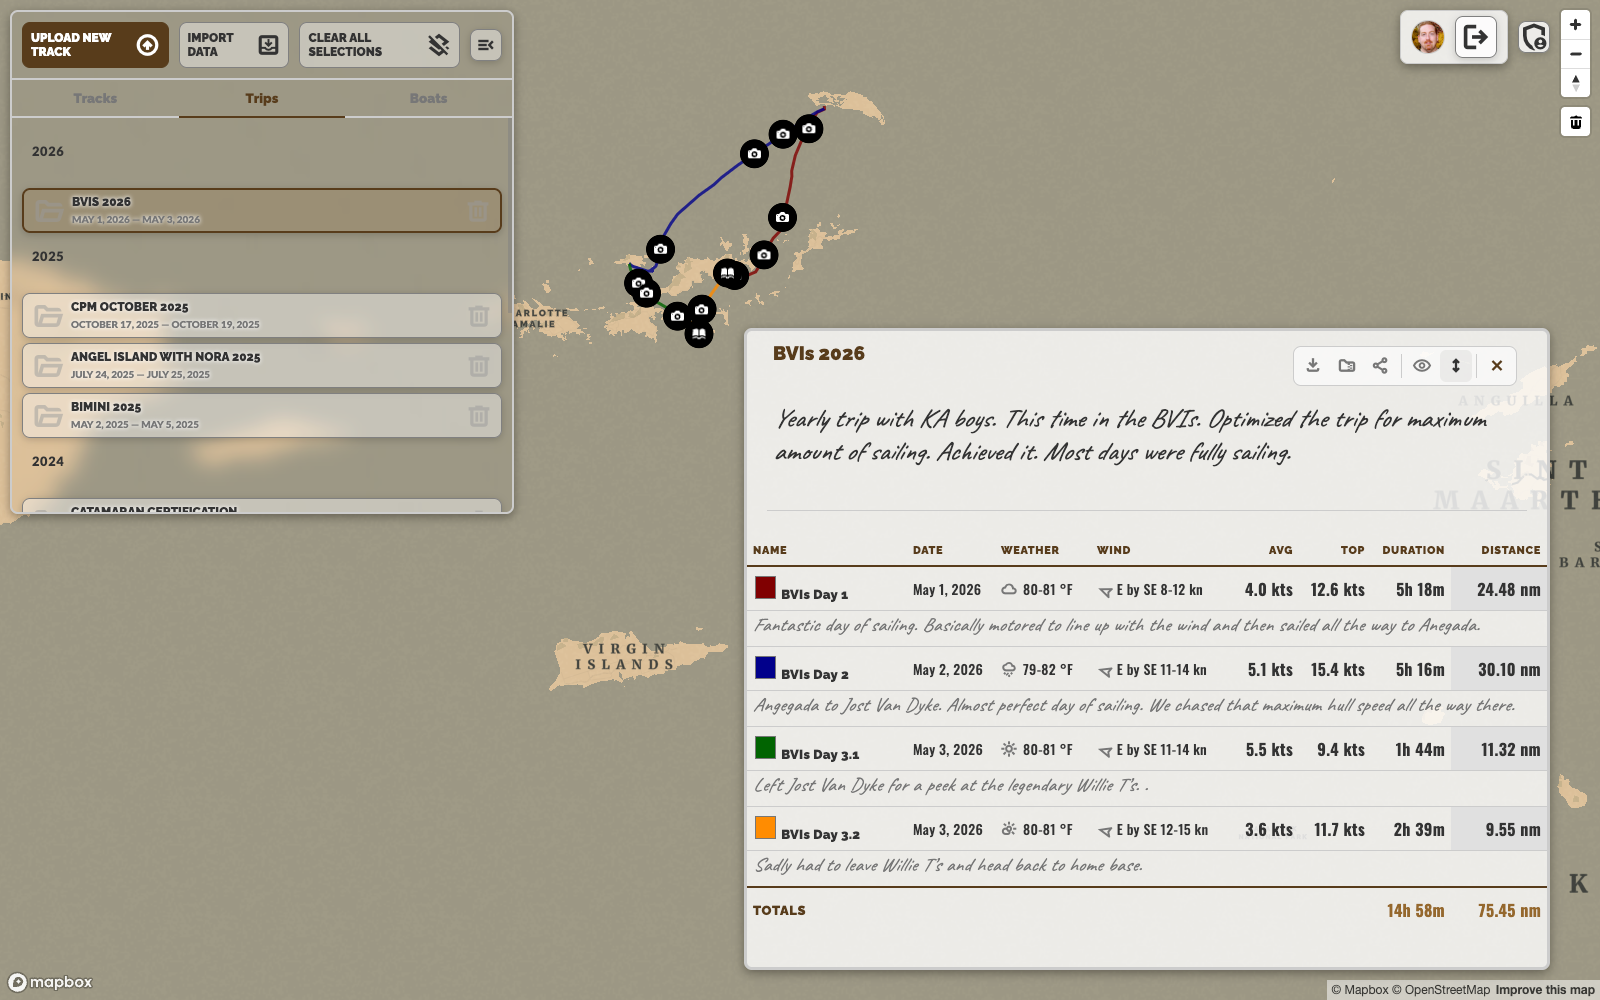Open the CPM October 2025 trip
1600x1000 pixels.
[x=262, y=315]
